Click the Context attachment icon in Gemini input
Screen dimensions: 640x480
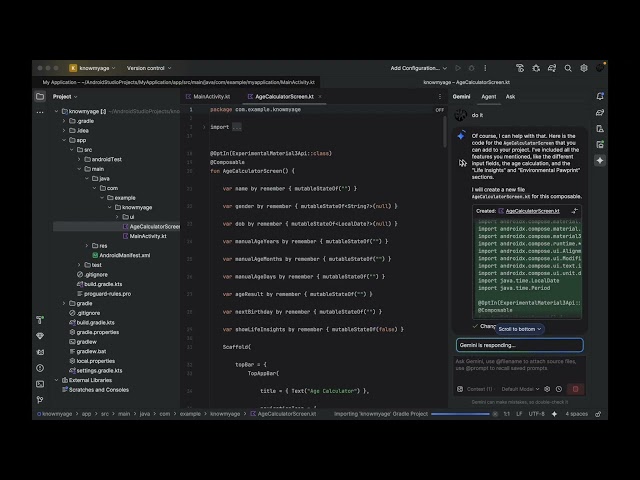pos(460,389)
